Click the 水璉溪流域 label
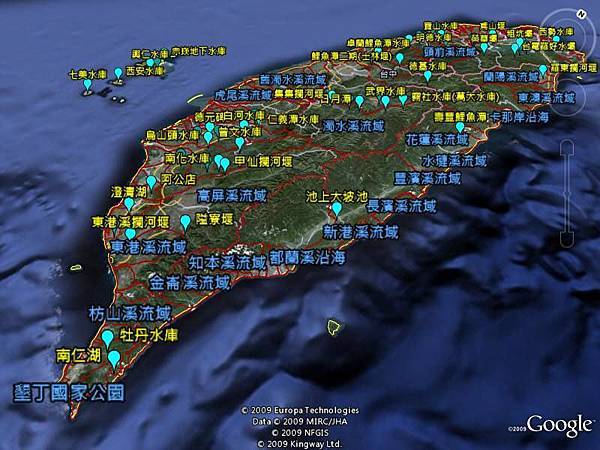The height and width of the screenshot is (450, 600). click(x=454, y=160)
